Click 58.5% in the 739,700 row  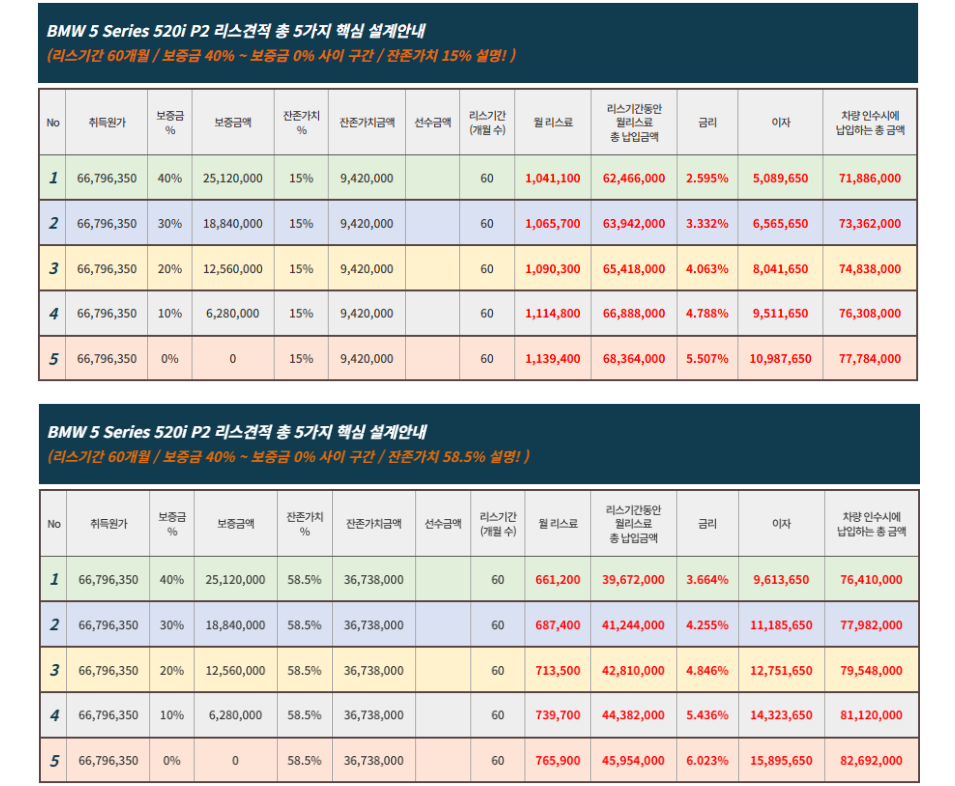305,715
